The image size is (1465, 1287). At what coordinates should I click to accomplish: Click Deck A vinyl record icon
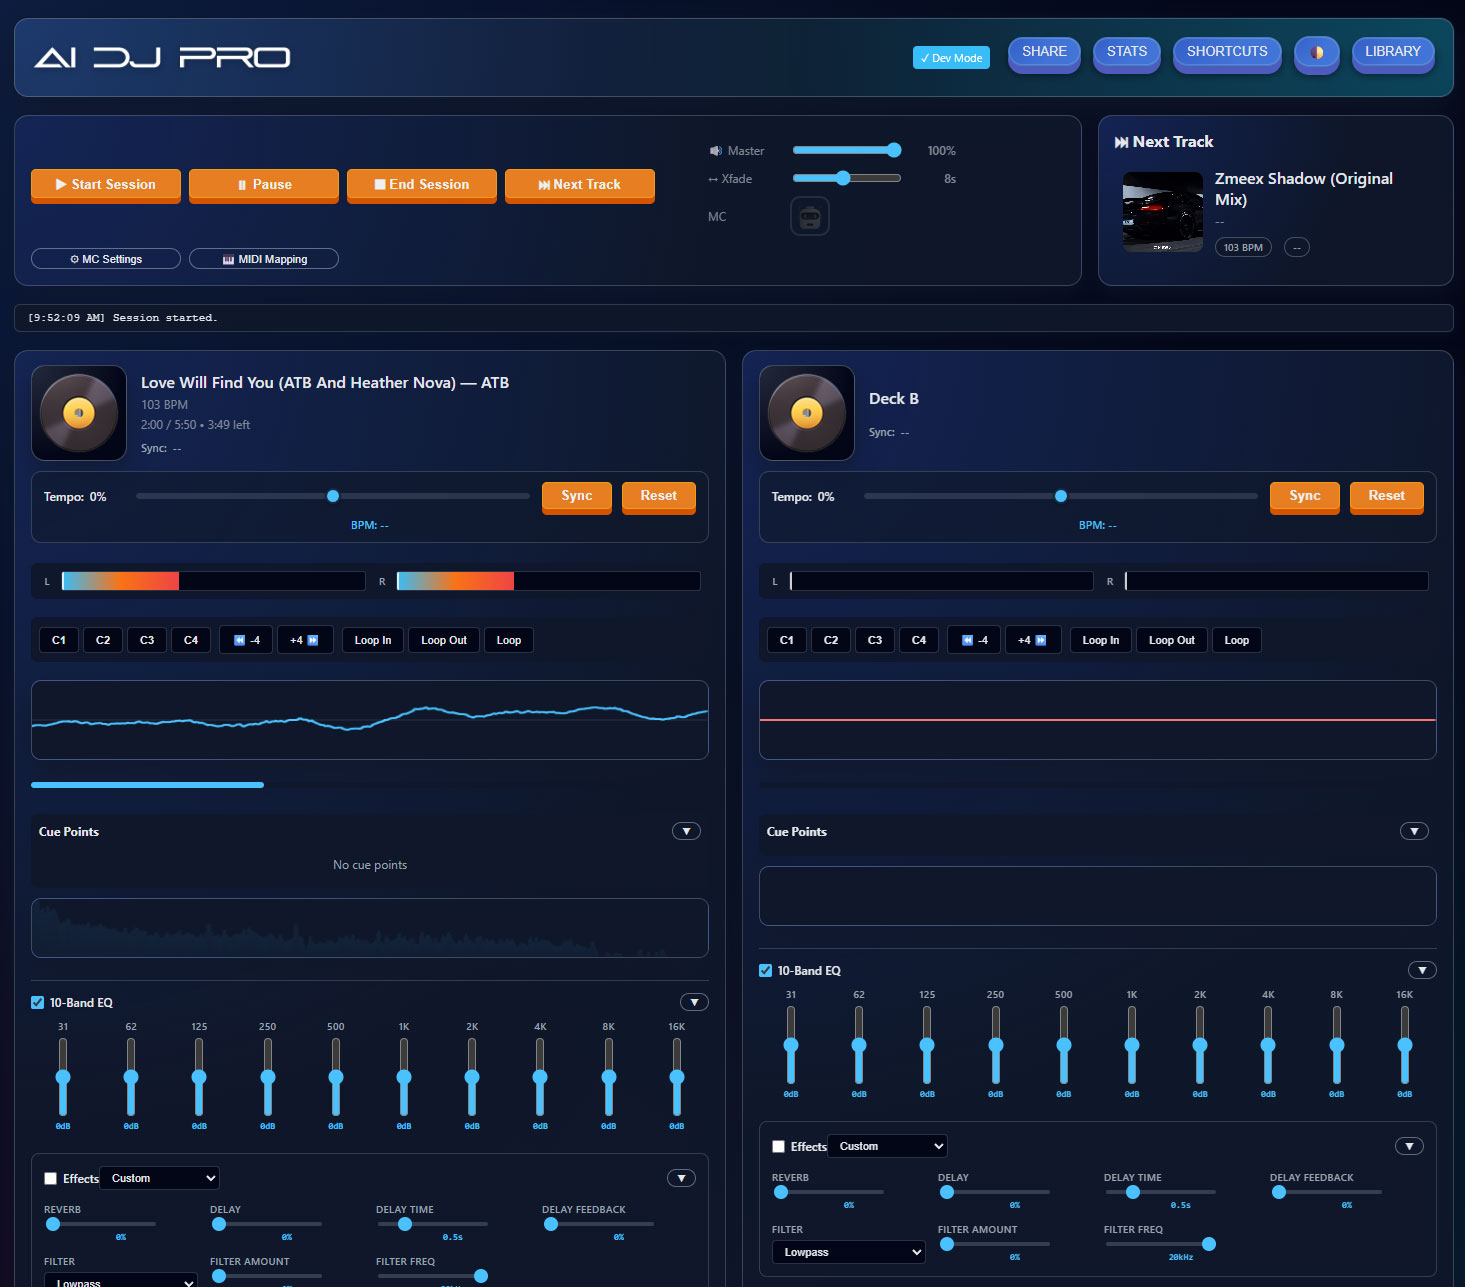click(x=79, y=412)
